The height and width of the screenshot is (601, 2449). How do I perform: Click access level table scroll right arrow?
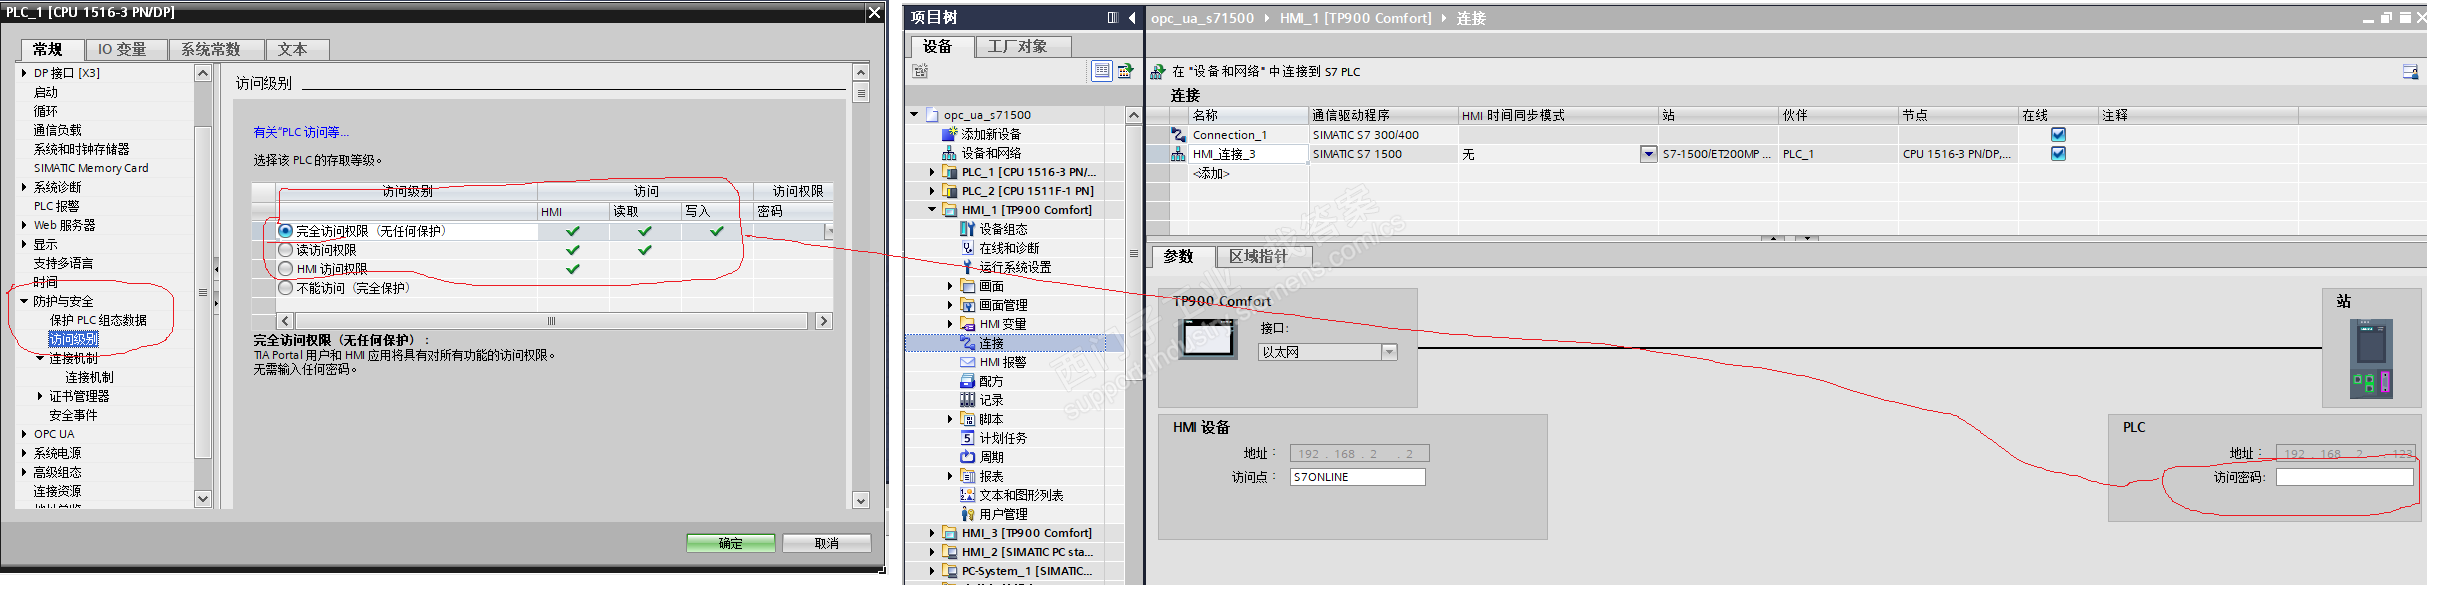point(824,321)
